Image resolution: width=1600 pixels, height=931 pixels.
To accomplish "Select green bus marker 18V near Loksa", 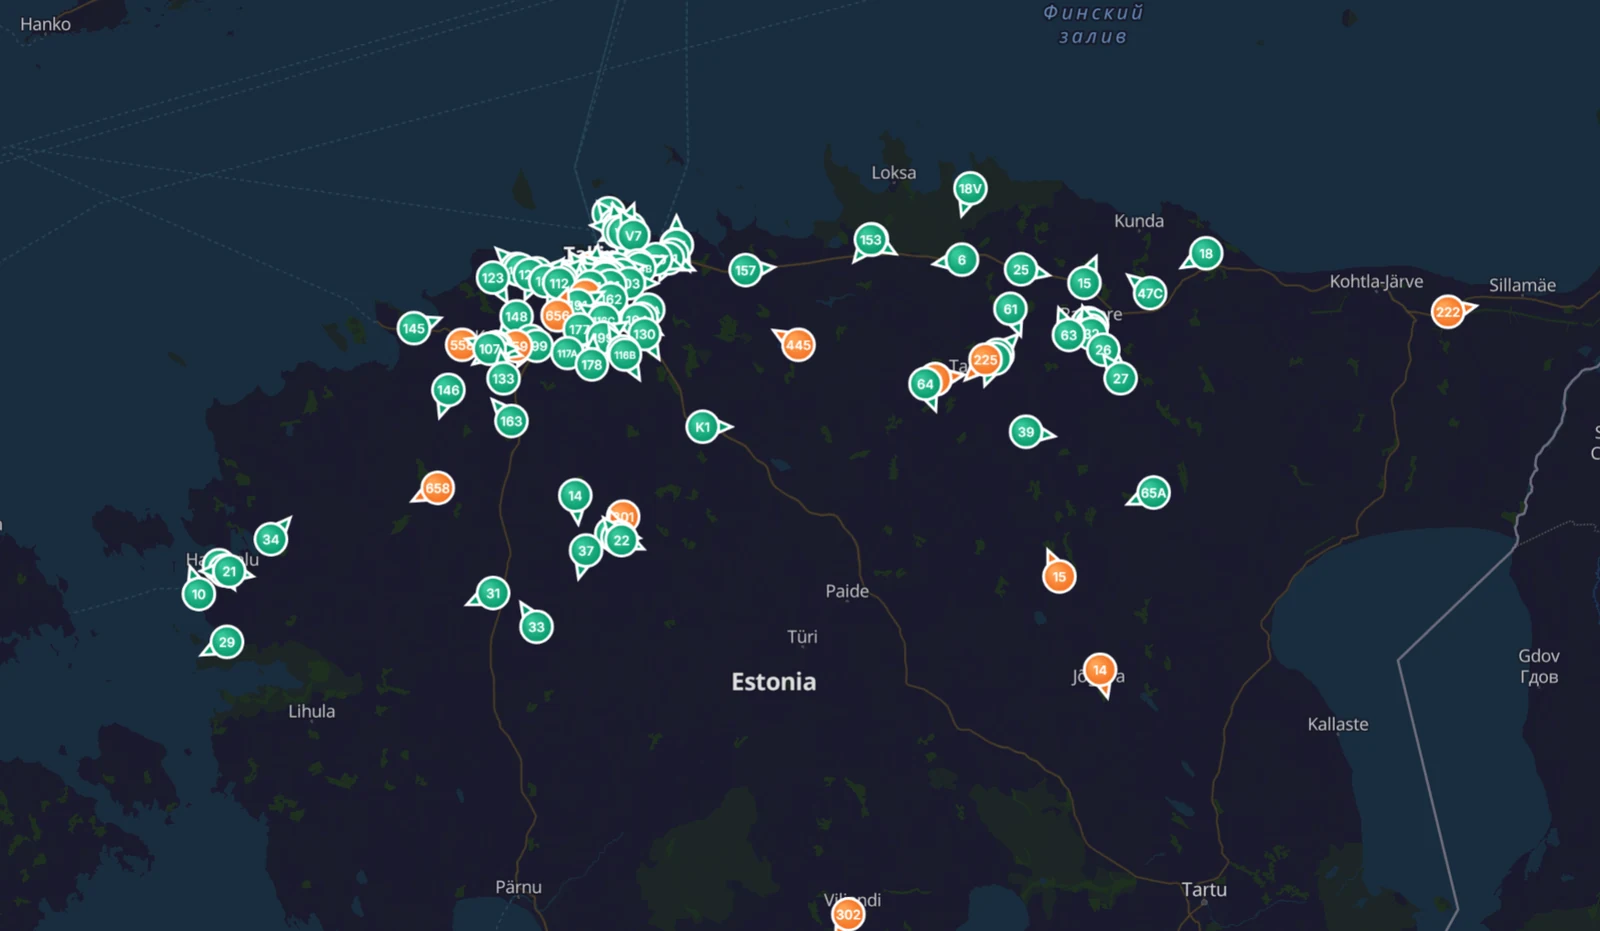I will pos(970,189).
